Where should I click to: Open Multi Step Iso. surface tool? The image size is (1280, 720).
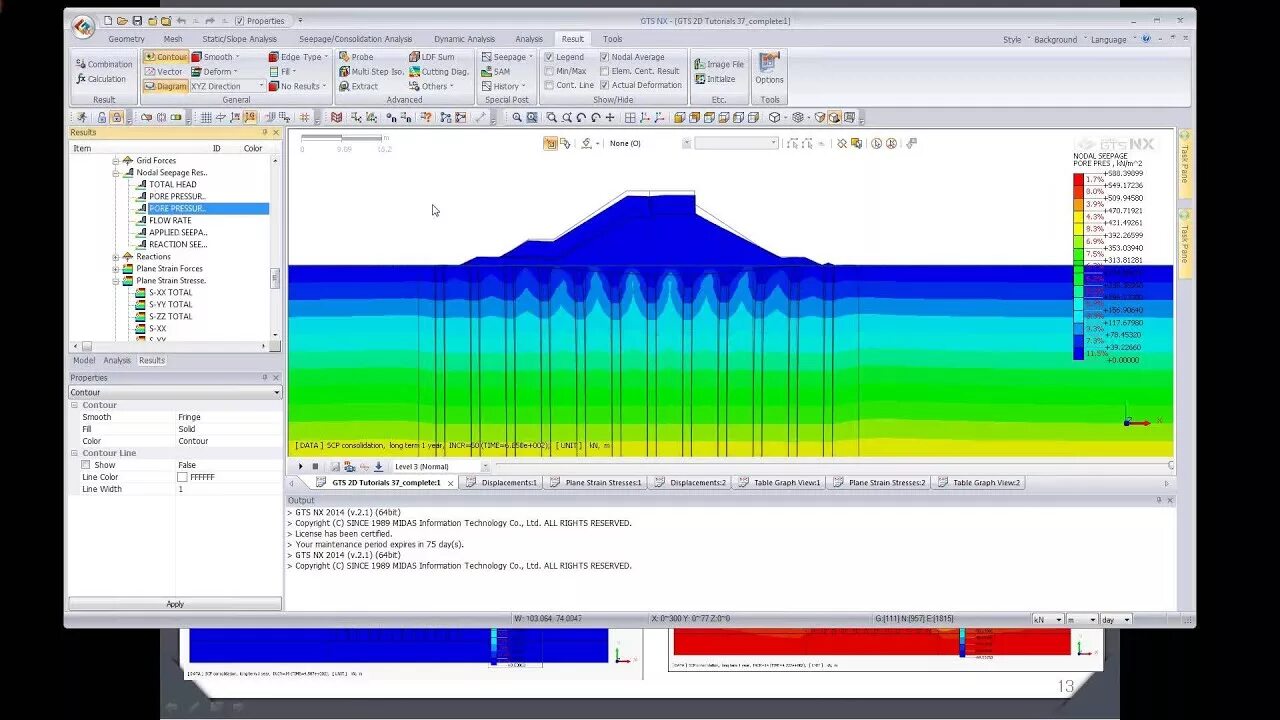pos(371,72)
